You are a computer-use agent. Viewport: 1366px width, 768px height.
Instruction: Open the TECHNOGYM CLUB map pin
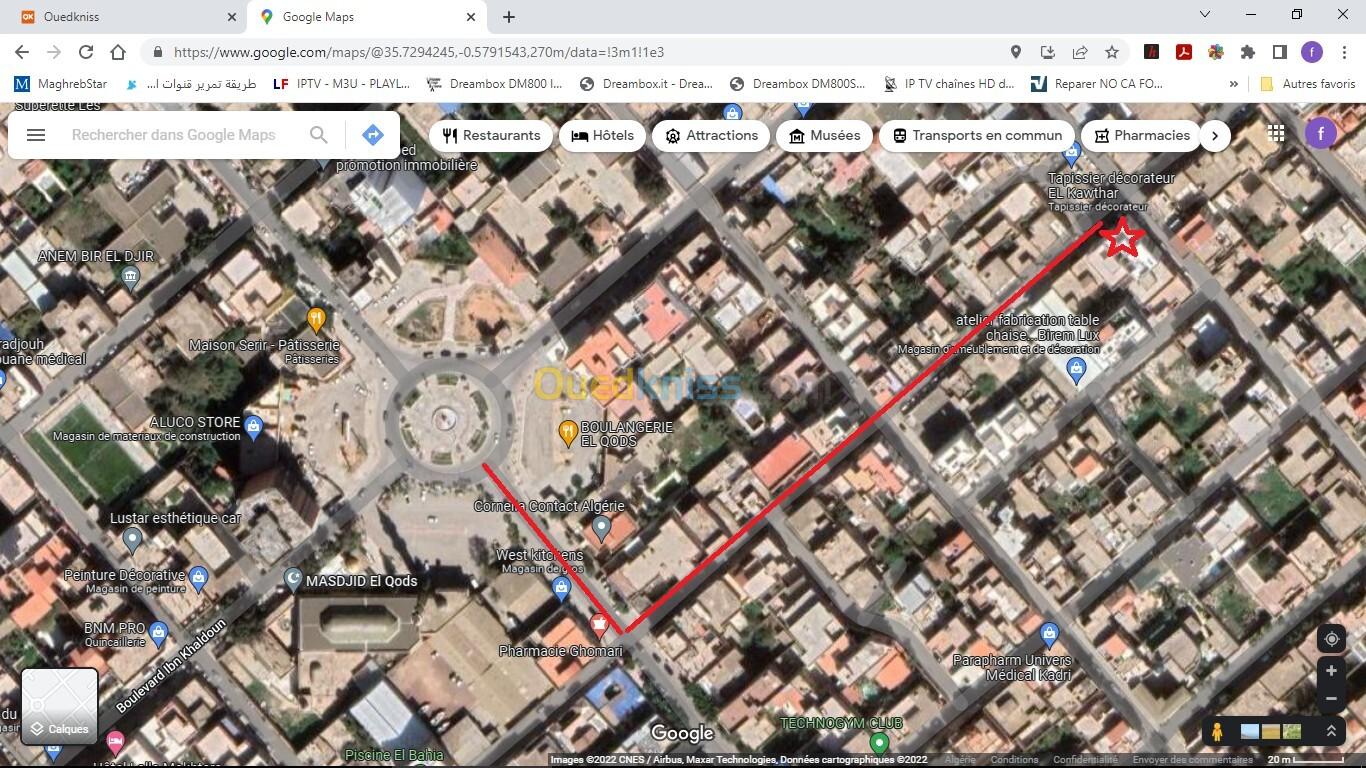879,743
